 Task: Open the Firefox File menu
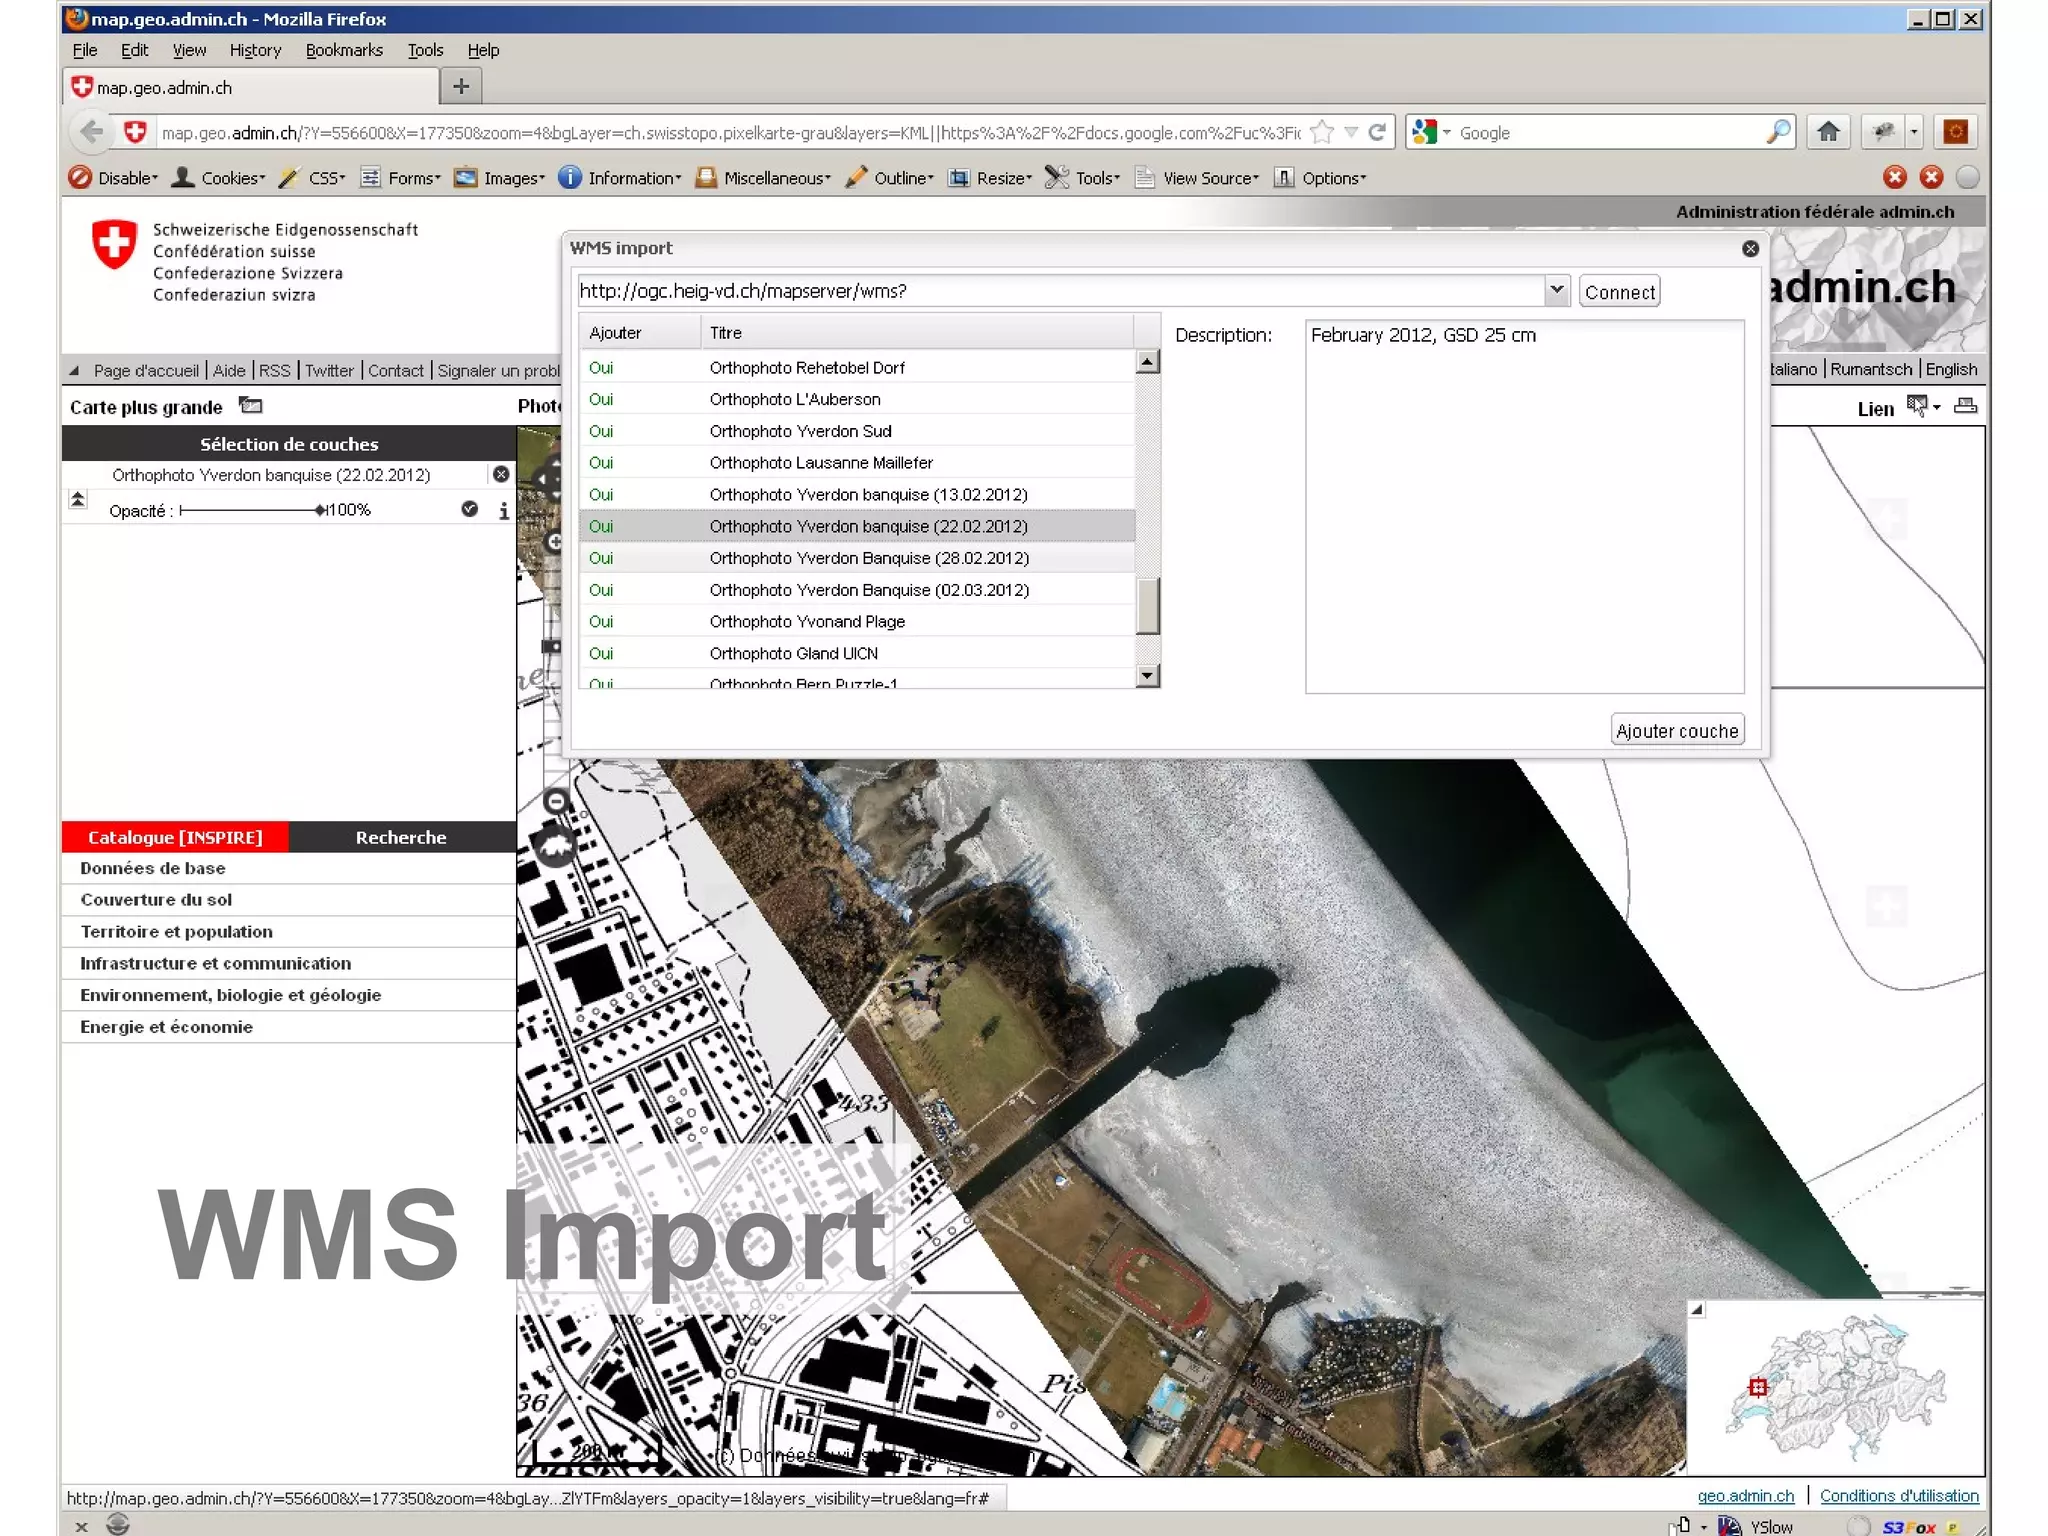(85, 50)
